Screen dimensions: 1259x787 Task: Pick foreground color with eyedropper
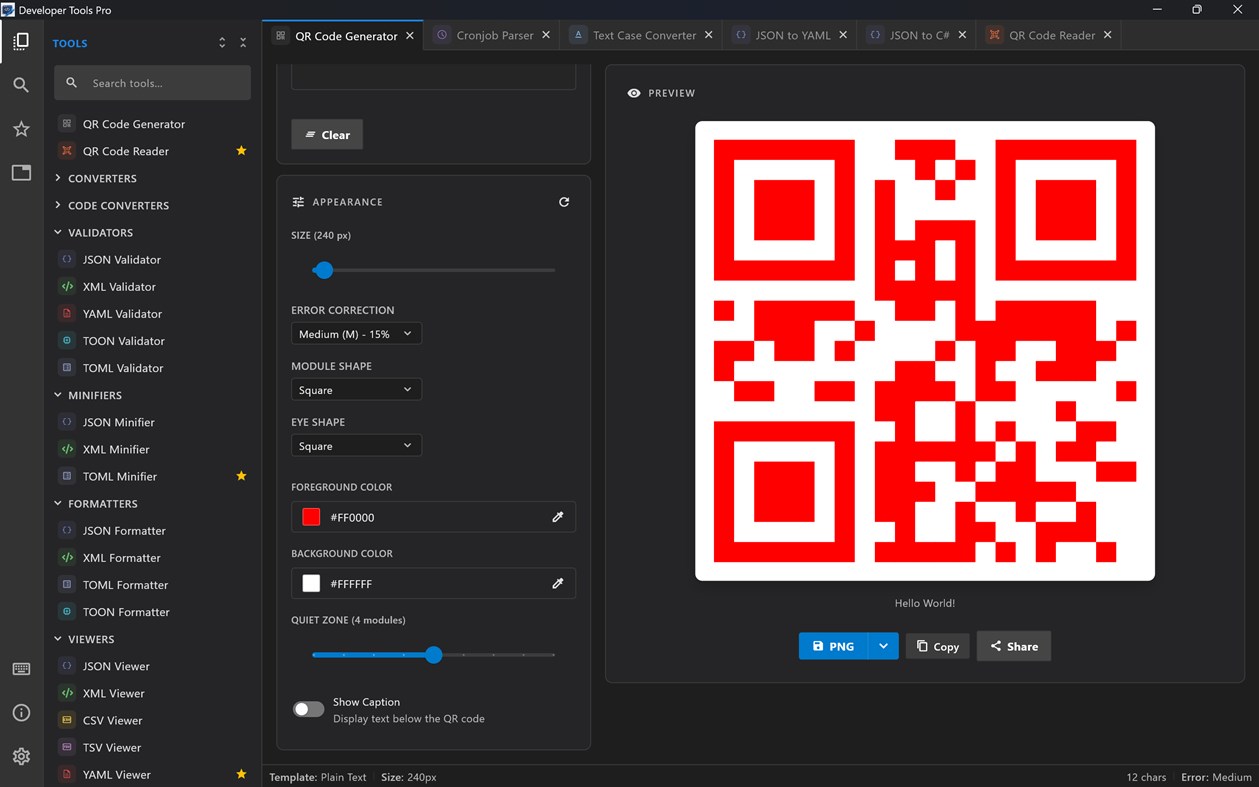coord(558,517)
